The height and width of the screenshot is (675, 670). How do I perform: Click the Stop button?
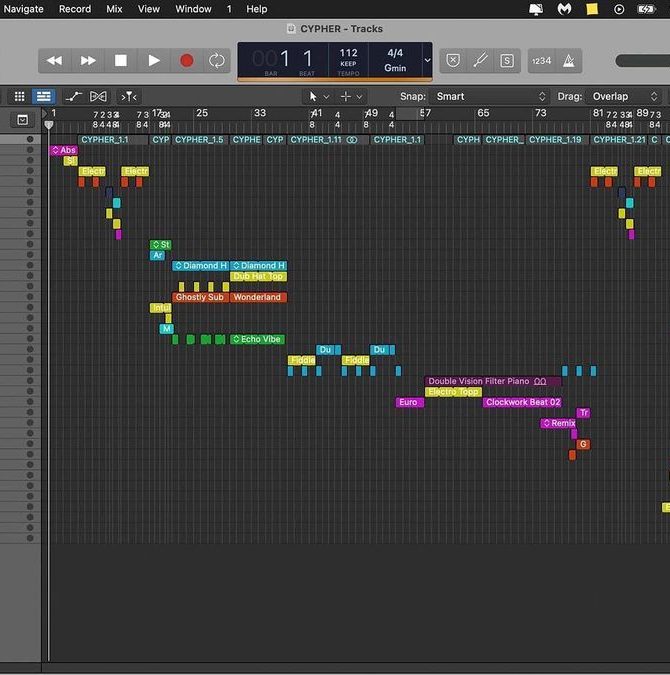point(121,61)
